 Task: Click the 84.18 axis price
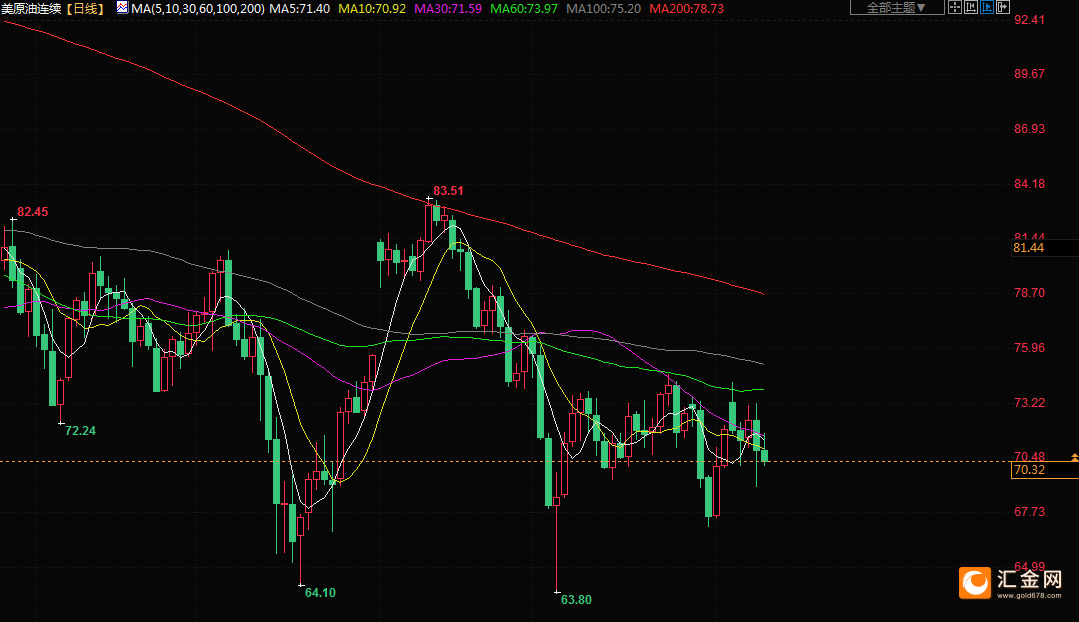[x=1029, y=184]
